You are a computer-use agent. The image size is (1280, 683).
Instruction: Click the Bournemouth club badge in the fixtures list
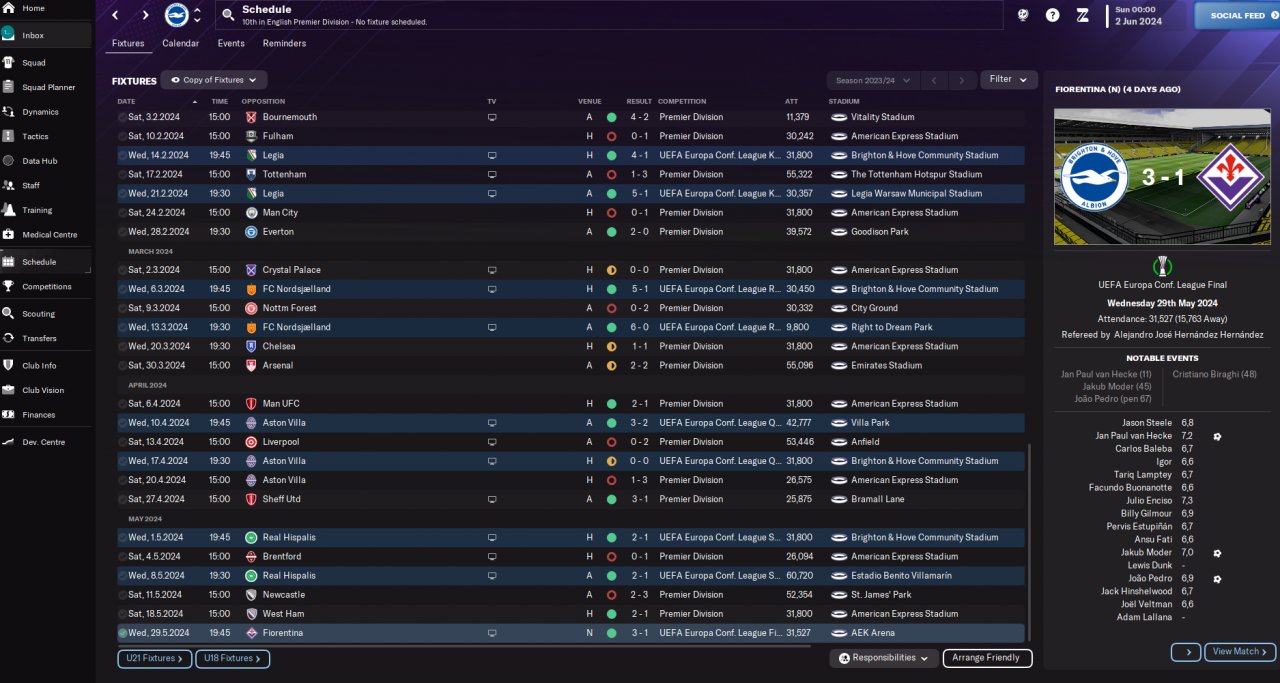click(x=251, y=117)
